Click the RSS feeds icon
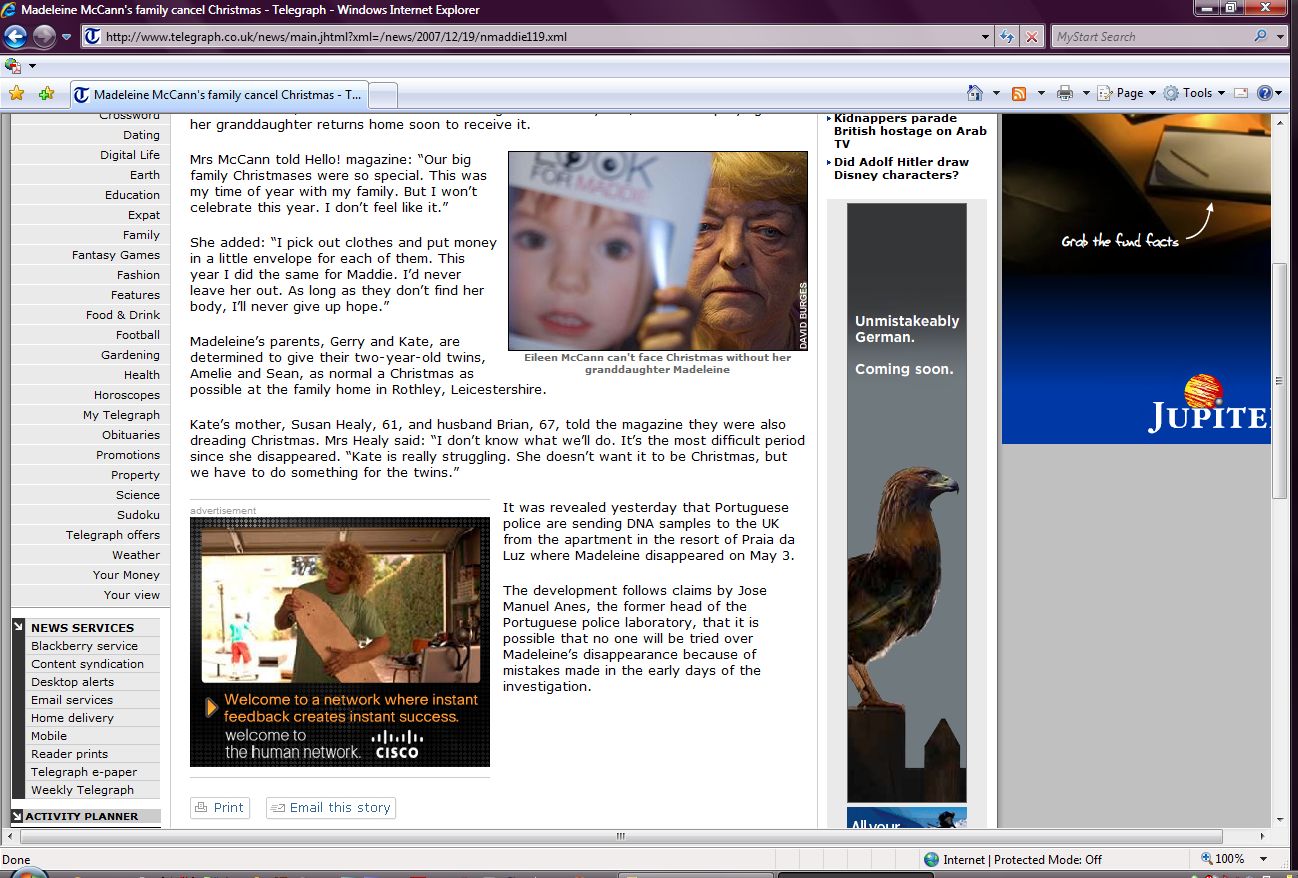Image resolution: width=1298 pixels, height=878 pixels. (1019, 93)
